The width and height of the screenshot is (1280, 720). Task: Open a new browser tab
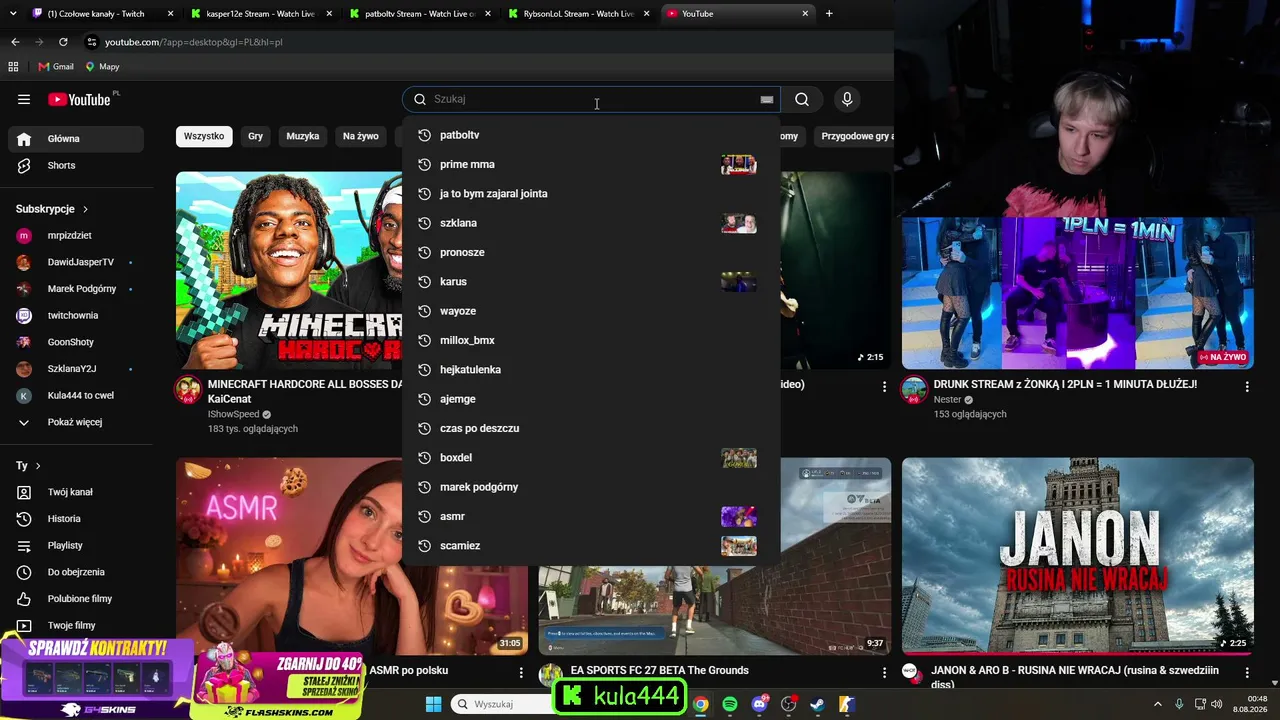(829, 14)
